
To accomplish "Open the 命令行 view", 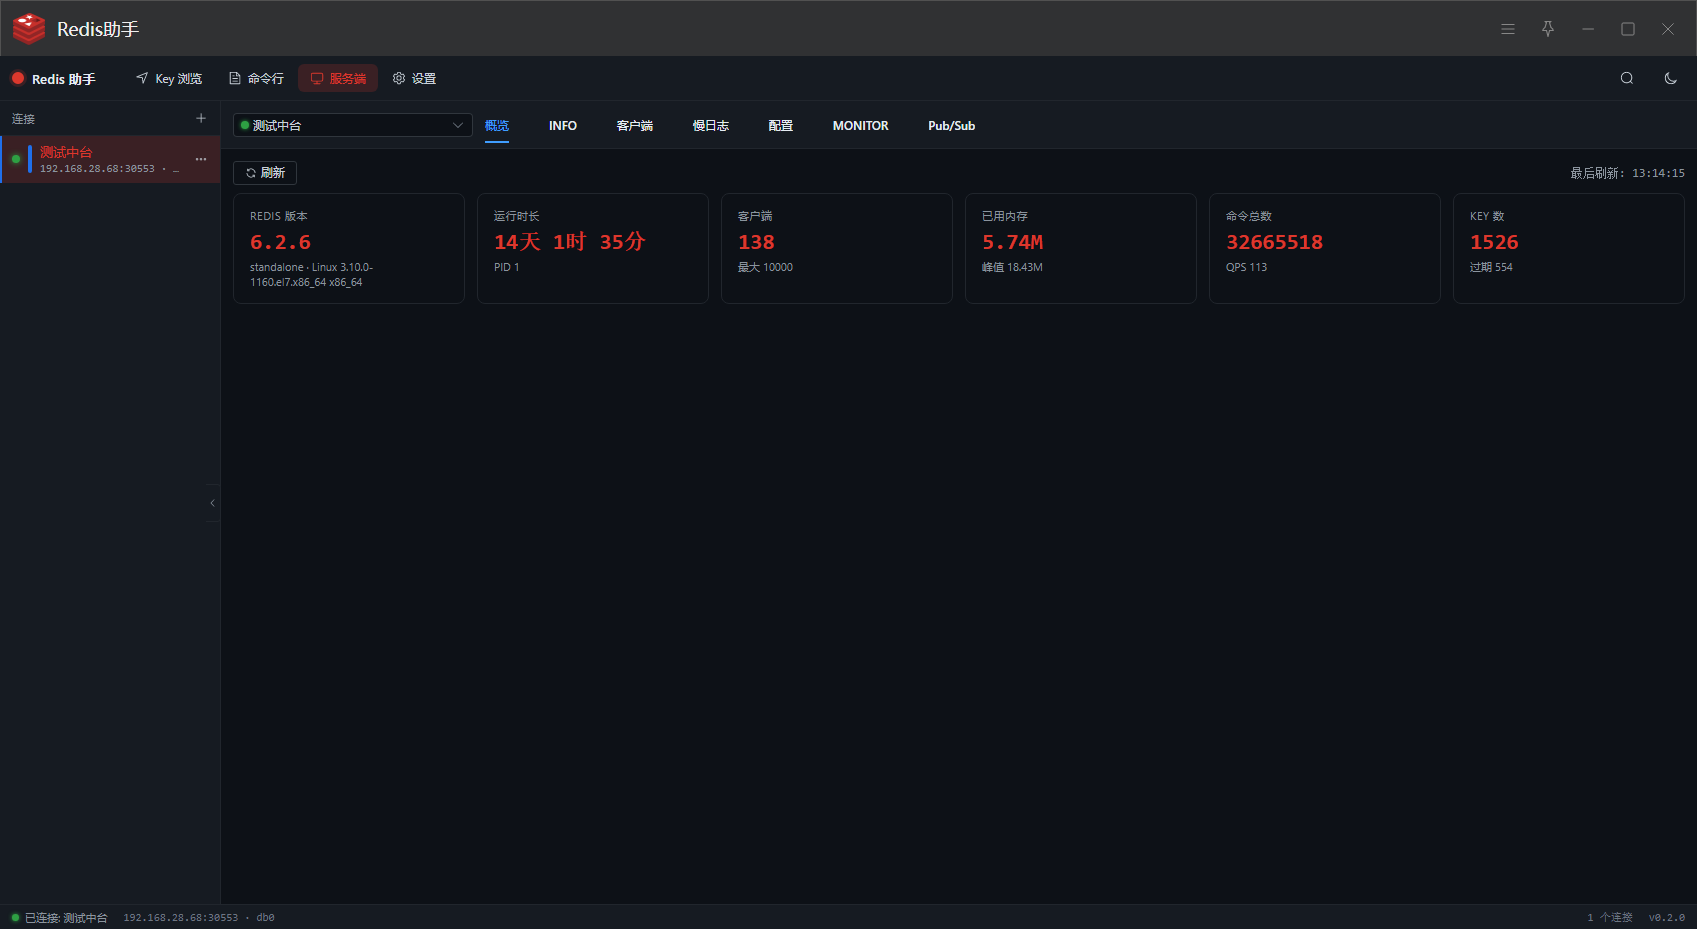I will pos(256,78).
